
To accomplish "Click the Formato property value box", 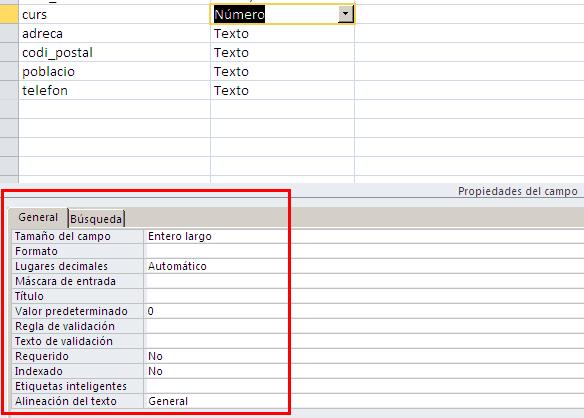I will click(364, 251).
